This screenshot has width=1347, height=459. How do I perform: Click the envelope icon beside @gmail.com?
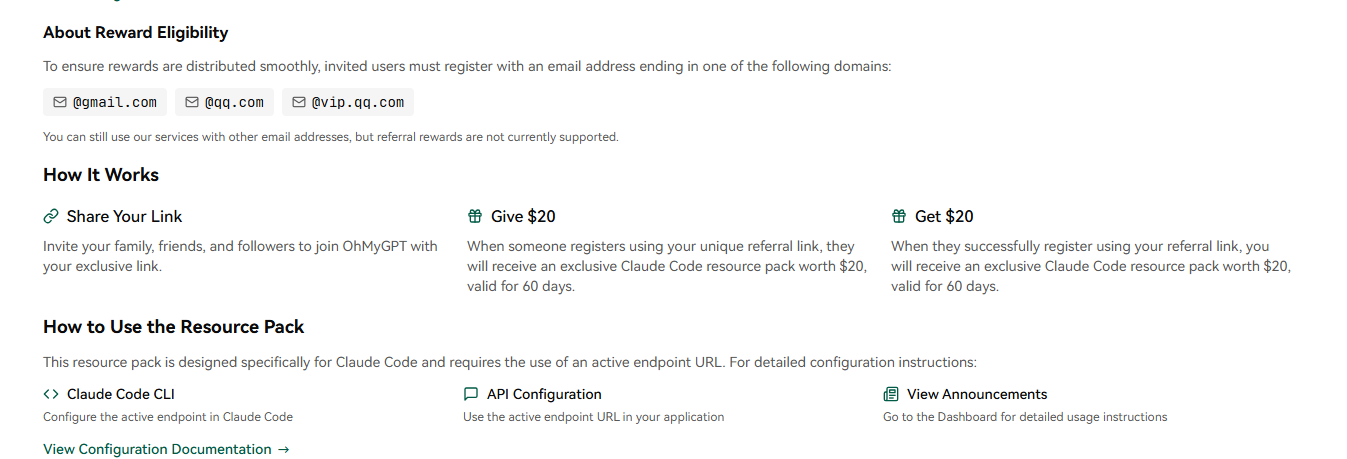pos(60,102)
